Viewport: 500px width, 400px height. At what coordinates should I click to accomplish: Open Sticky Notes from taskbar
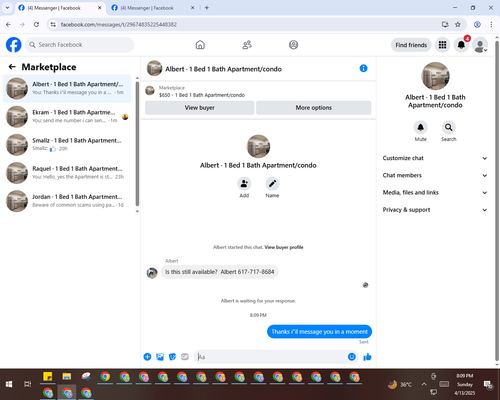pos(48,377)
